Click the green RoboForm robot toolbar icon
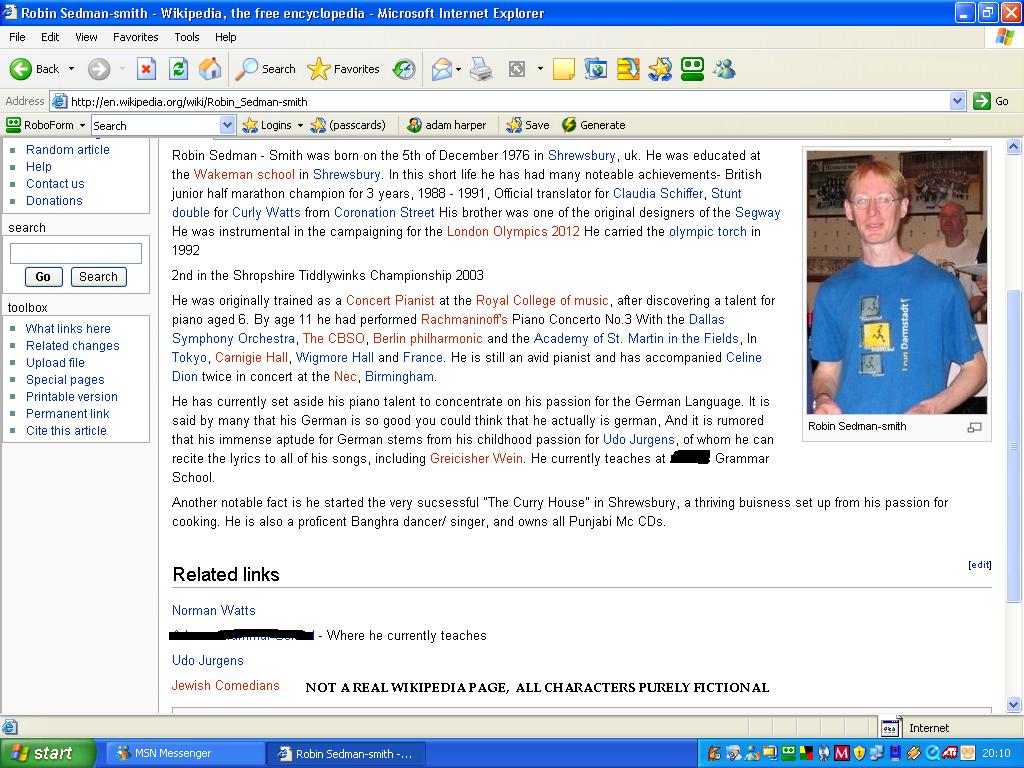Viewport: 1024px width, 768px height. 692,69
